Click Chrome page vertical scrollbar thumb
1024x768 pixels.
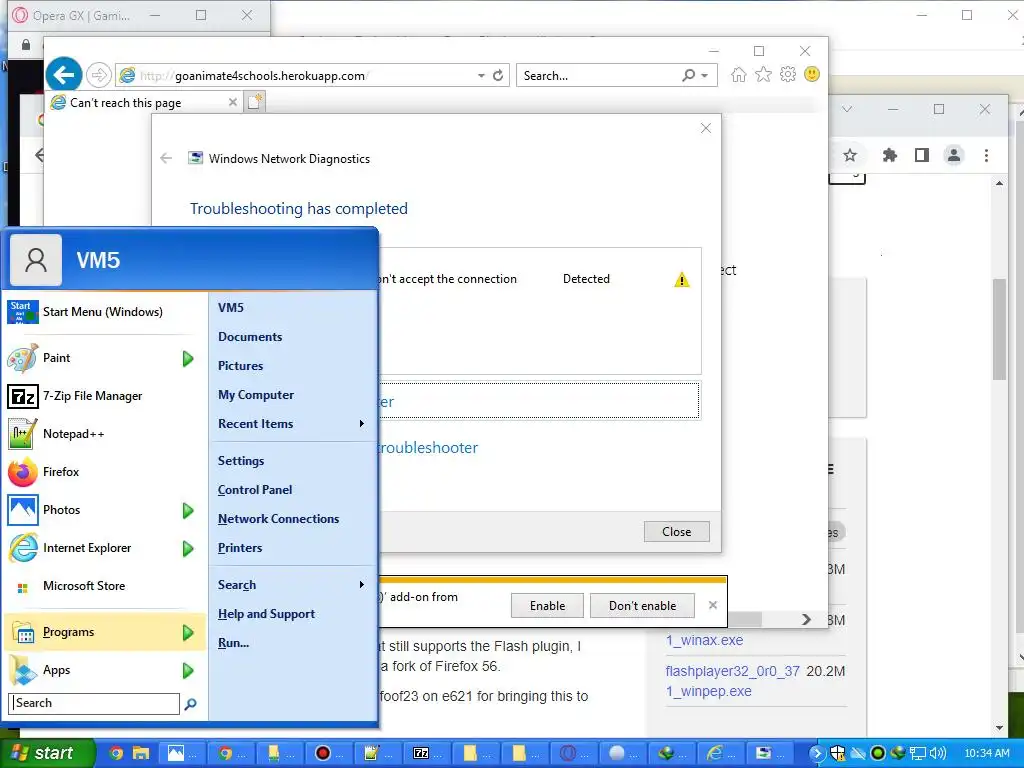pyautogui.click(x=999, y=328)
